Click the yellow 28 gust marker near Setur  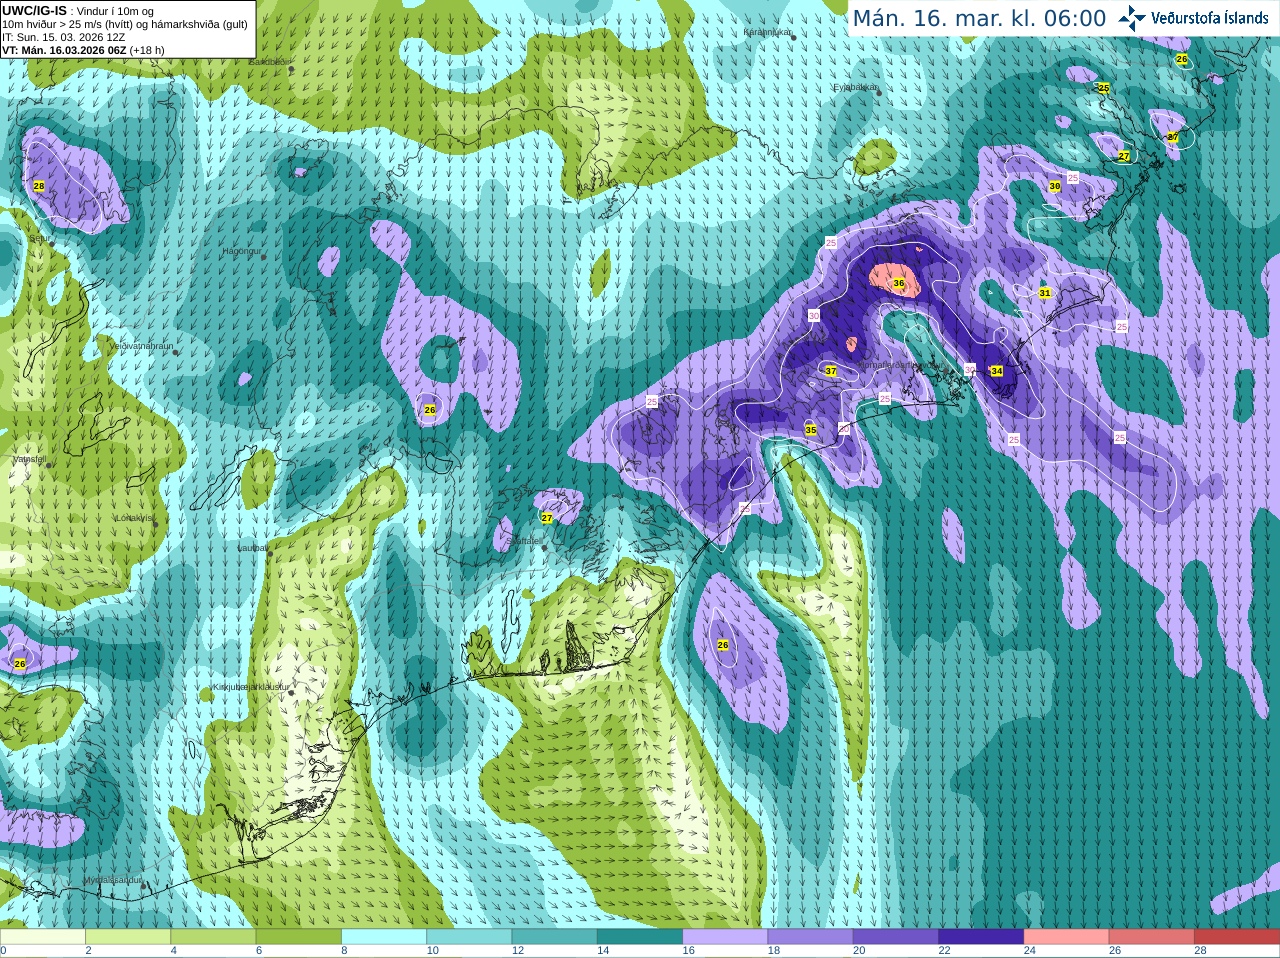[39, 186]
